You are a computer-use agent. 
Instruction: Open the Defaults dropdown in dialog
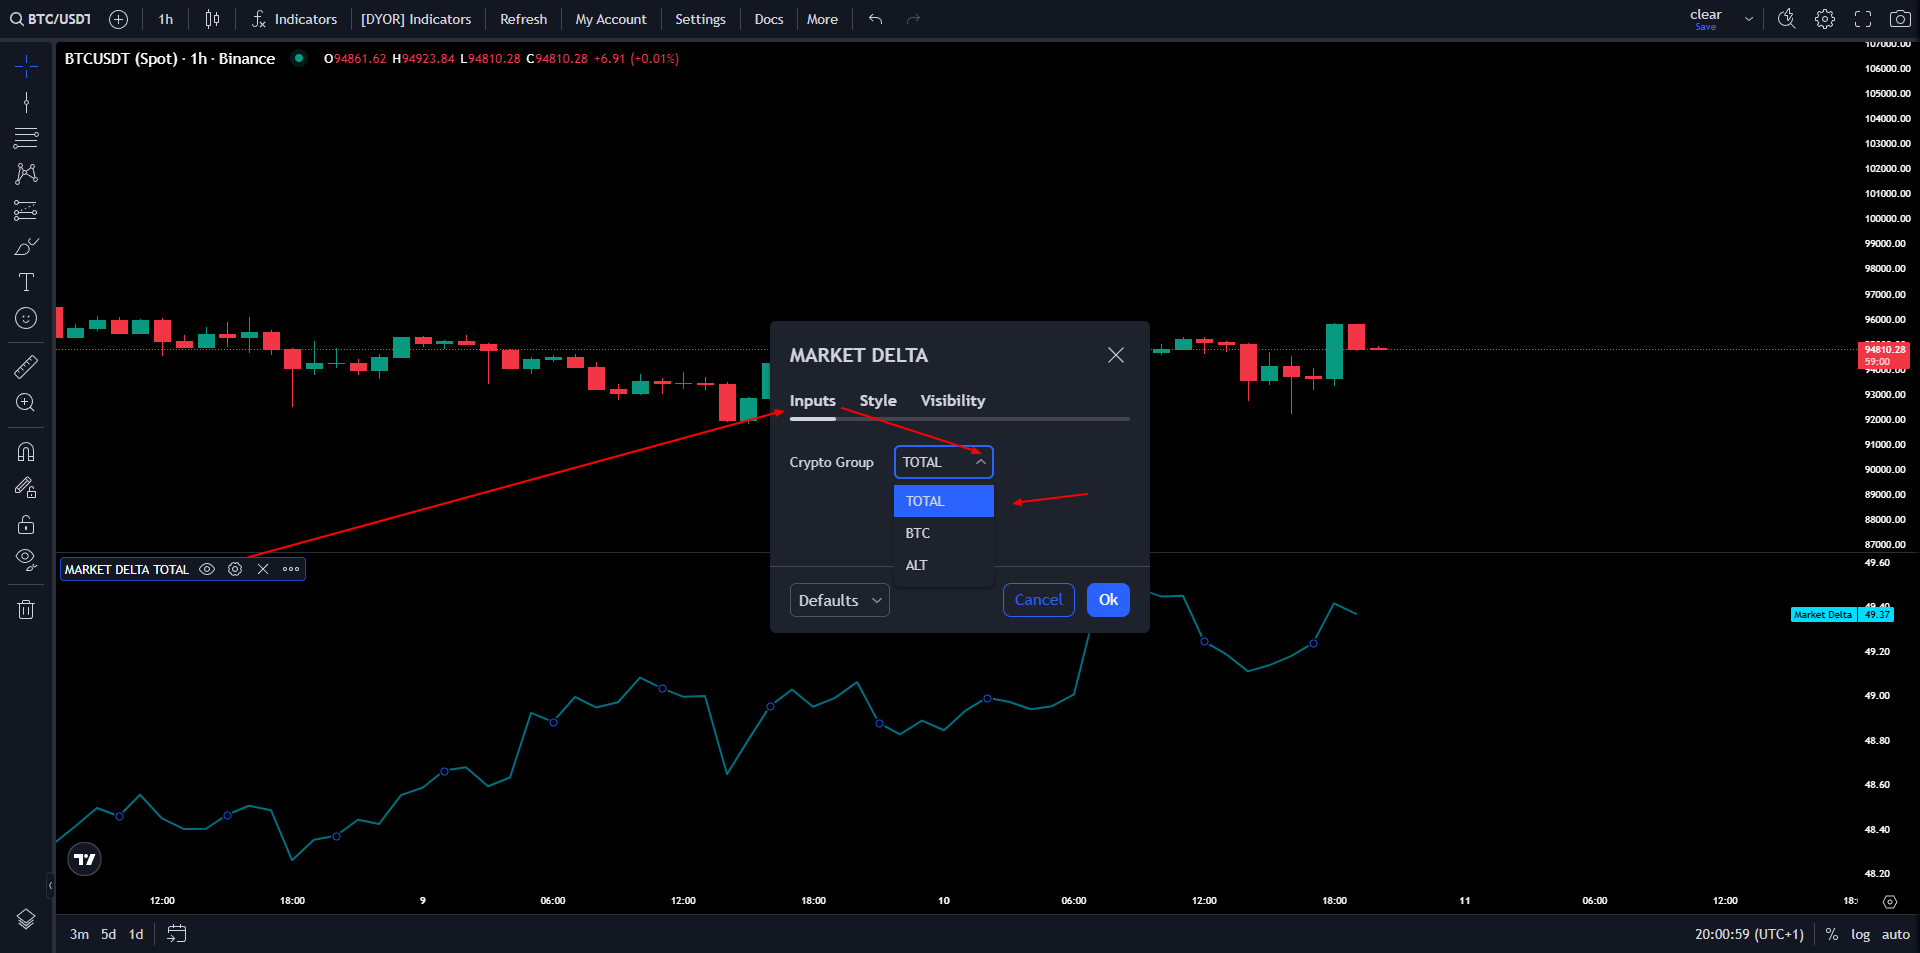click(839, 600)
